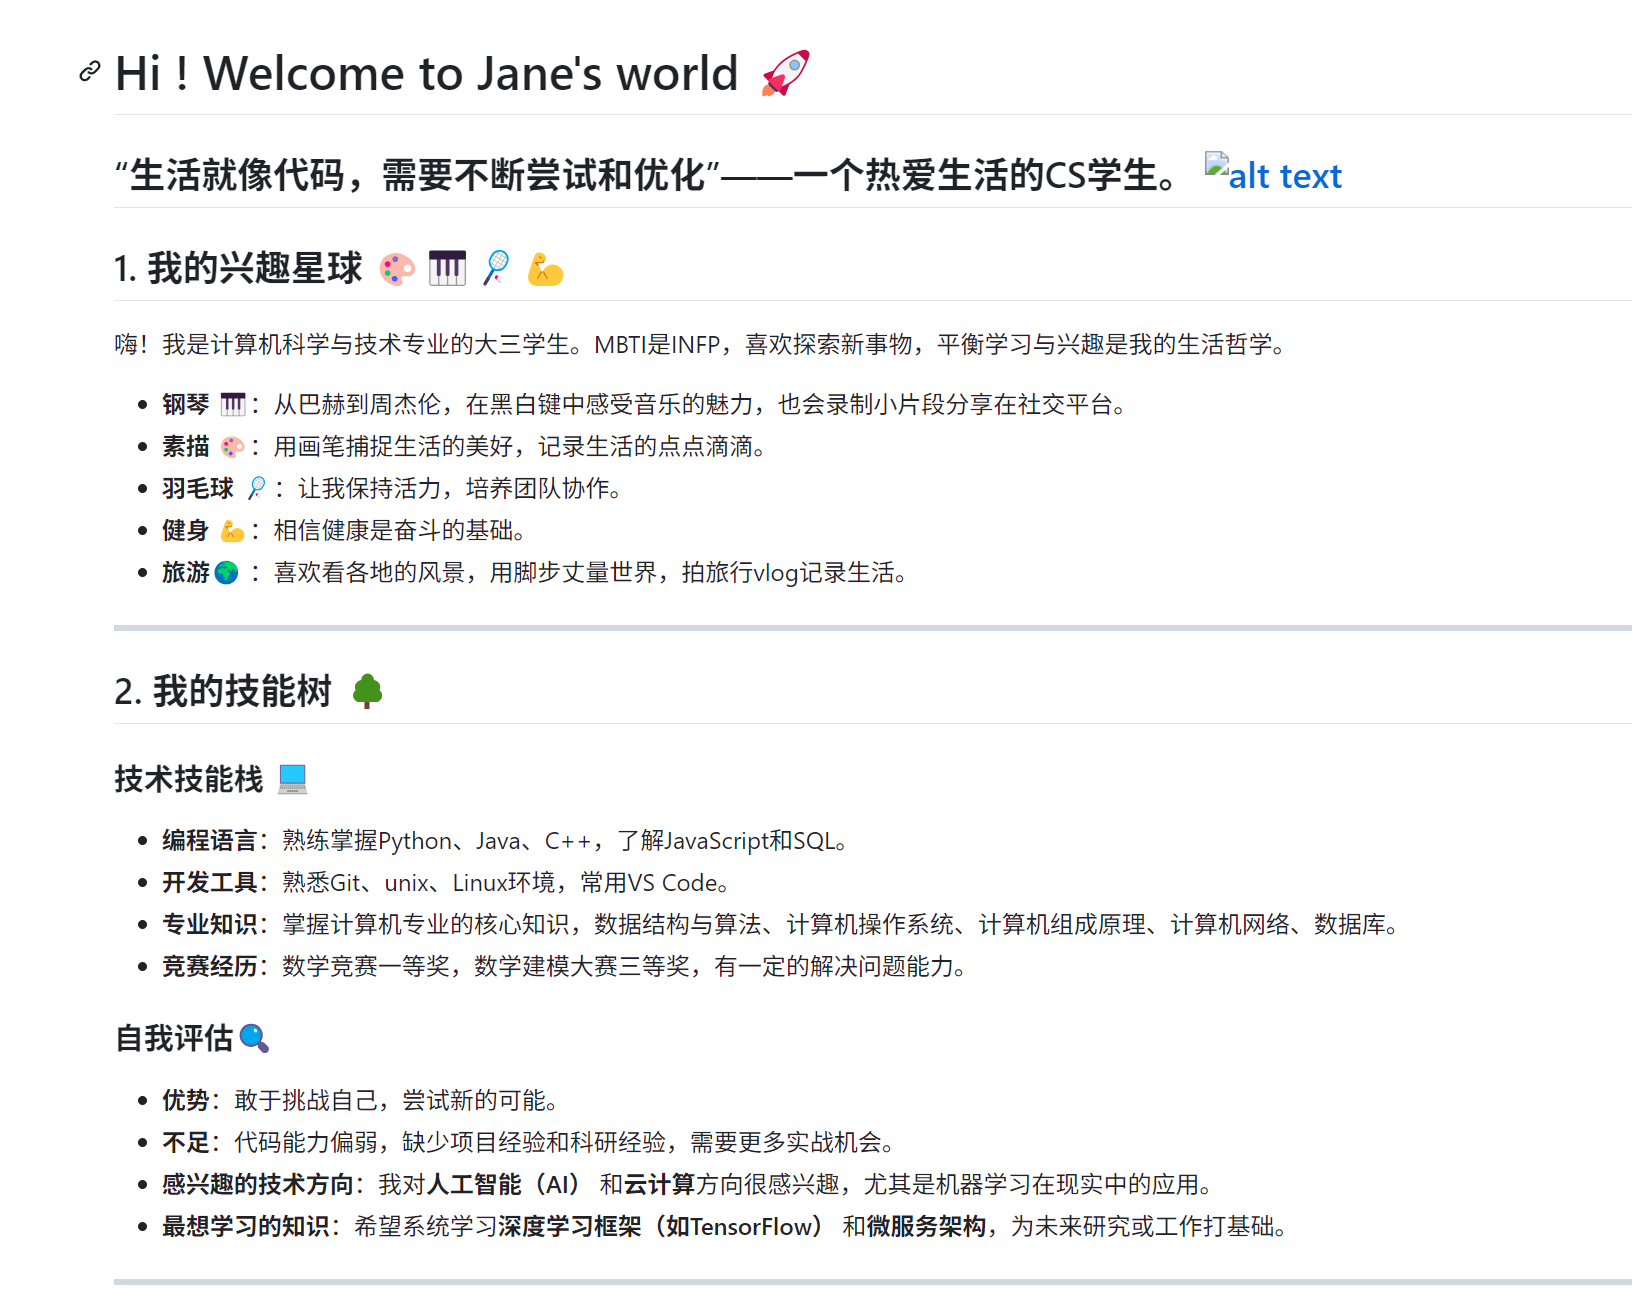
Task: Click the magnifying glass emoji next to 自我评估
Action: 255,1038
